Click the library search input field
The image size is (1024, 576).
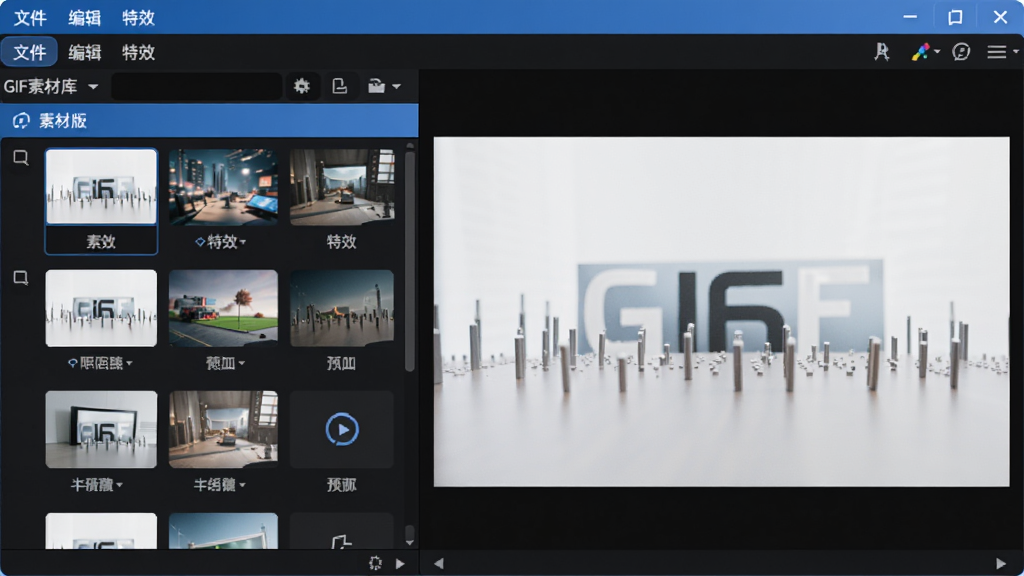coord(197,86)
